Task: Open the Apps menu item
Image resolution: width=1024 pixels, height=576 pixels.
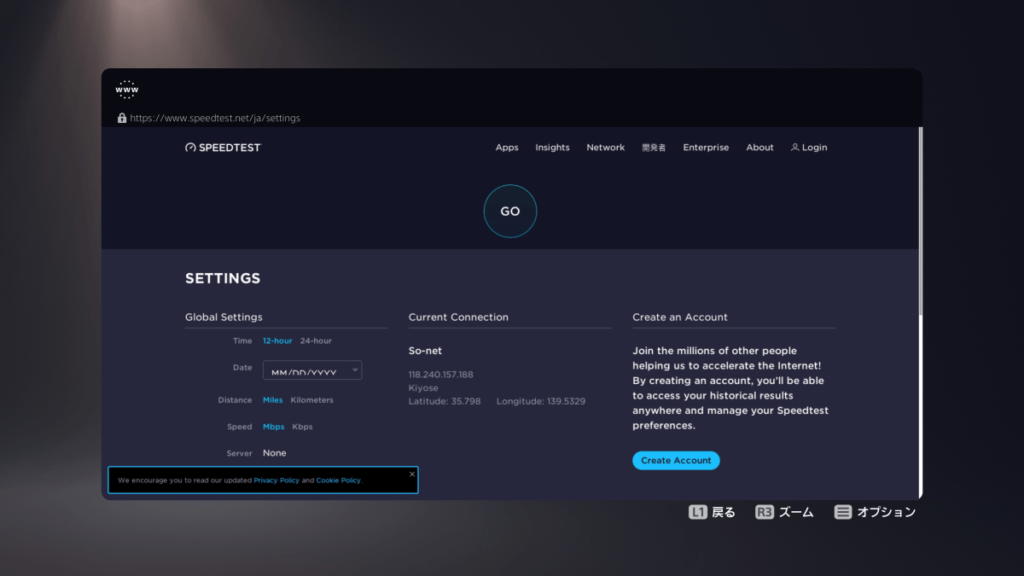Action: pyautogui.click(x=507, y=148)
